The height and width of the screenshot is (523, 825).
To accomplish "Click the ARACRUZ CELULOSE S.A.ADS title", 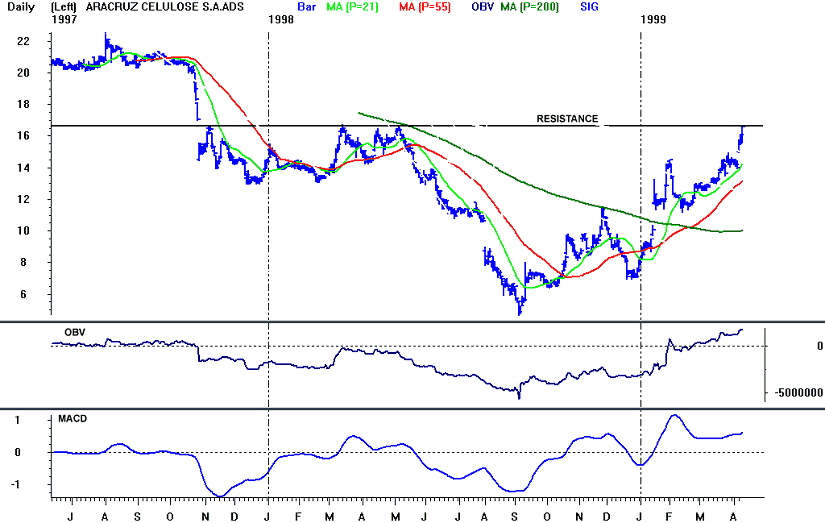I will pyautogui.click(x=165, y=7).
